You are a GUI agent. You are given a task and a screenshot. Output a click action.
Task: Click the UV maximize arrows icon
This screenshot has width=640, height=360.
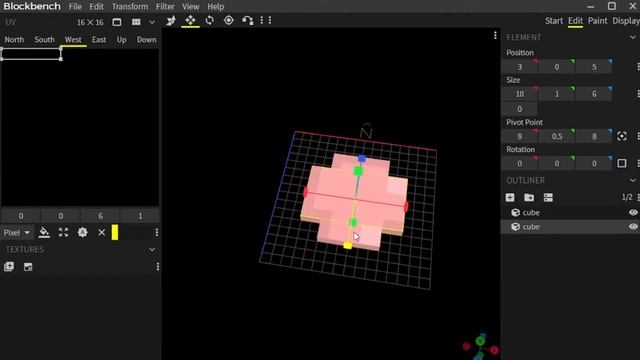pos(63,233)
